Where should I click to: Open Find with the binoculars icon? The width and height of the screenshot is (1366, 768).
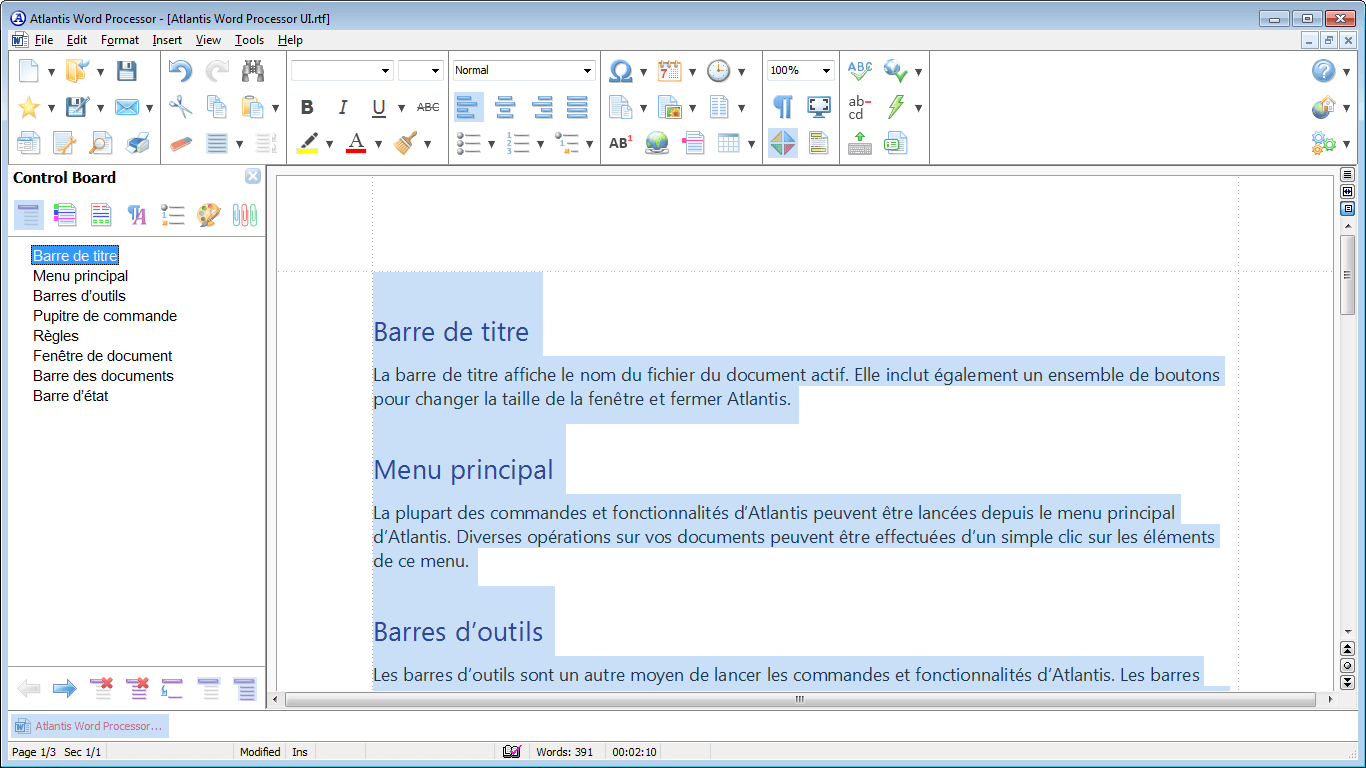point(253,71)
